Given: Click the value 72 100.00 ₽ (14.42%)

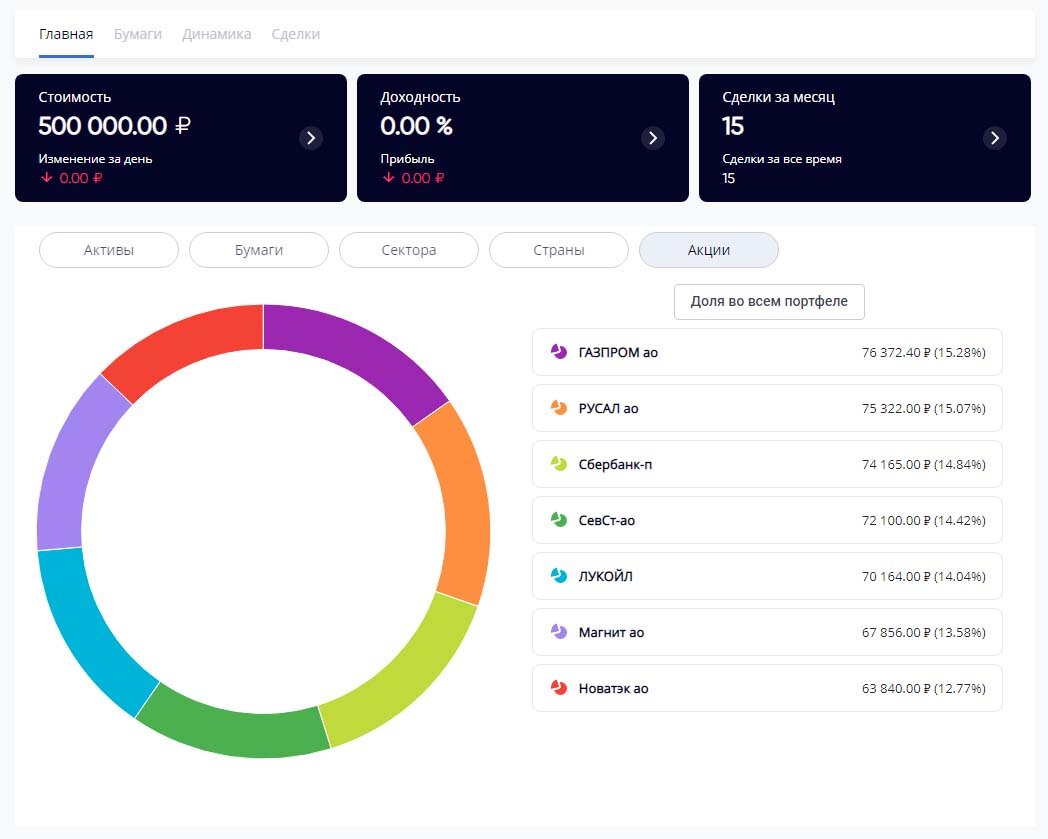Looking at the screenshot, I should (x=923, y=520).
